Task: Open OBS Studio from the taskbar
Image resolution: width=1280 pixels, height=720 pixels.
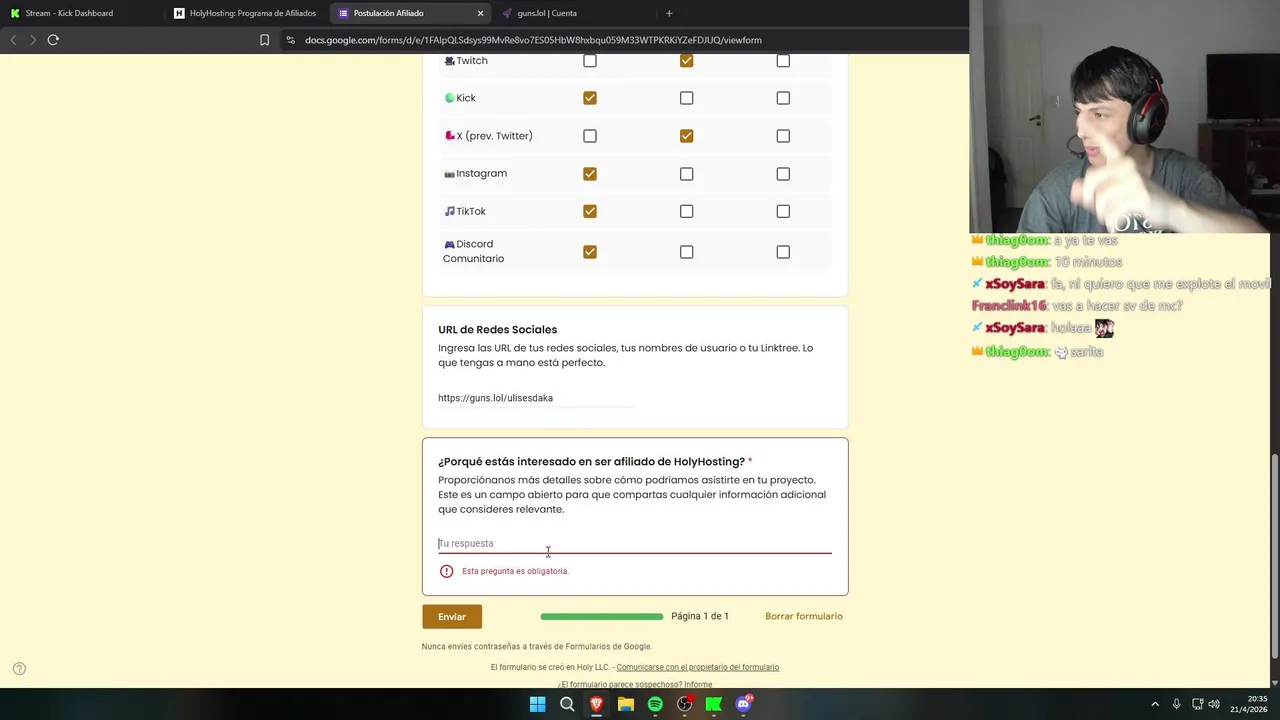Action: coord(684,704)
